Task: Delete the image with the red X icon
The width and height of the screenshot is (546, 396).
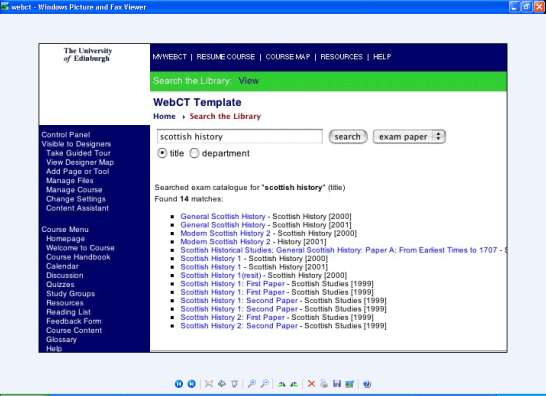Action: [311, 384]
